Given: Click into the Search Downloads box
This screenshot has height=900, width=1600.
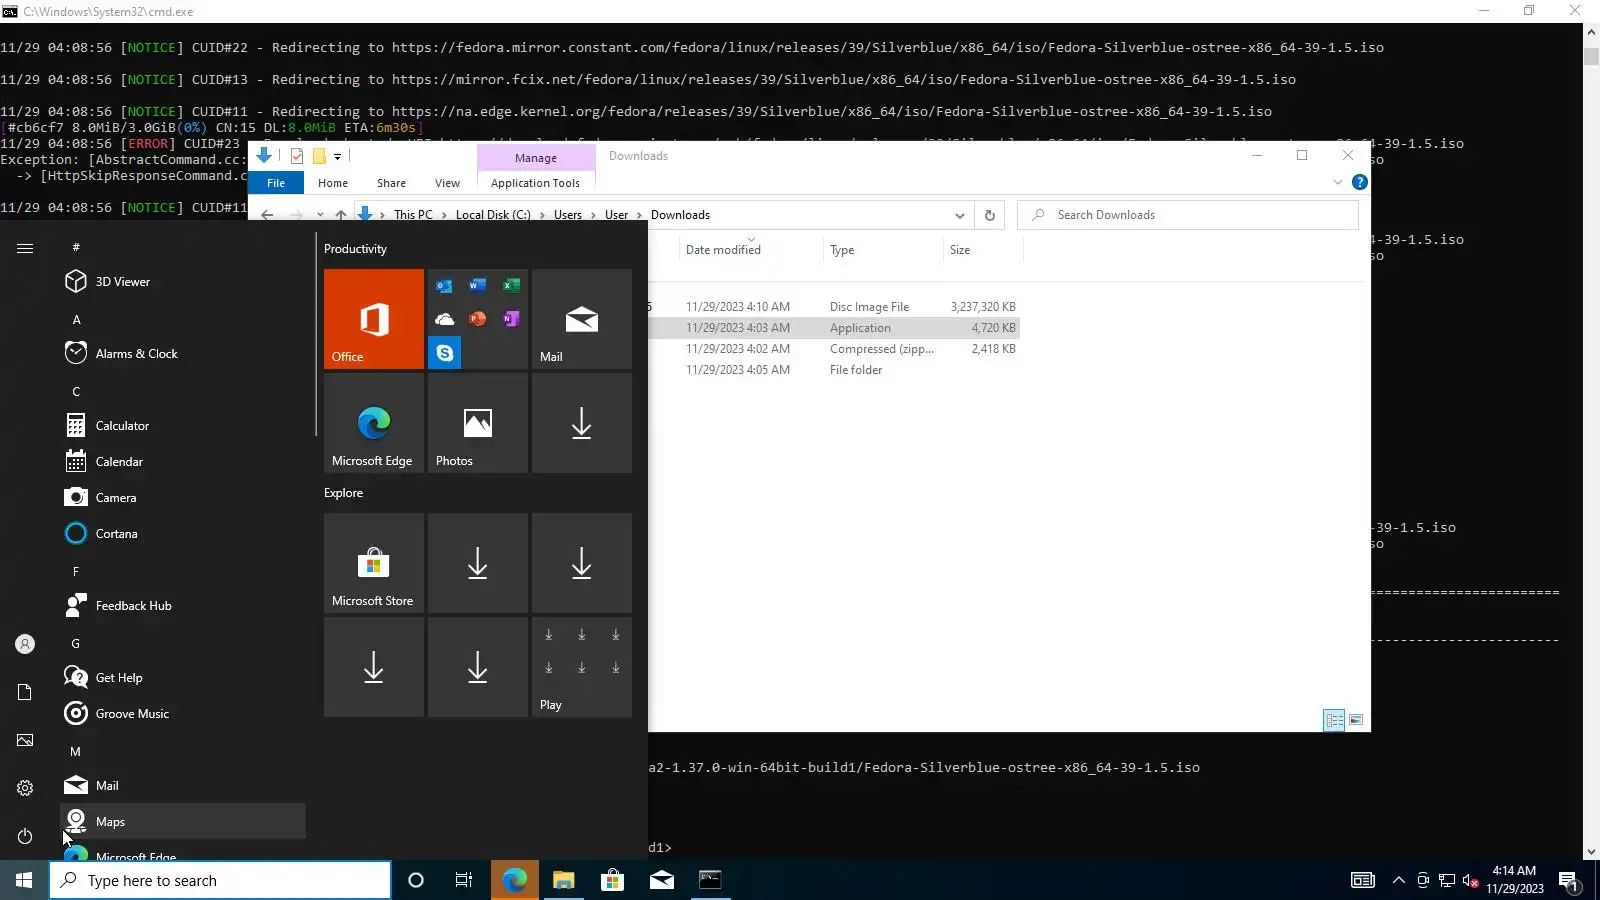Looking at the screenshot, I should click(x=1188, y=215).
